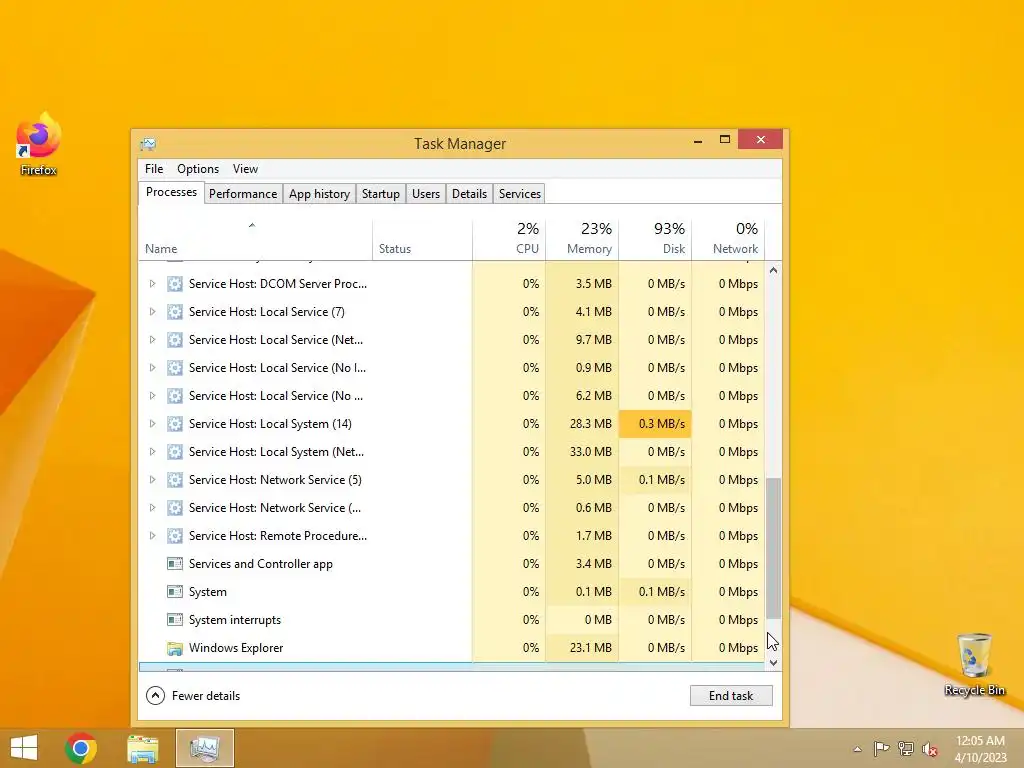Open File Explorer from the taskbar
This screenshot has width=1024, height=768.
pos(142,748)
